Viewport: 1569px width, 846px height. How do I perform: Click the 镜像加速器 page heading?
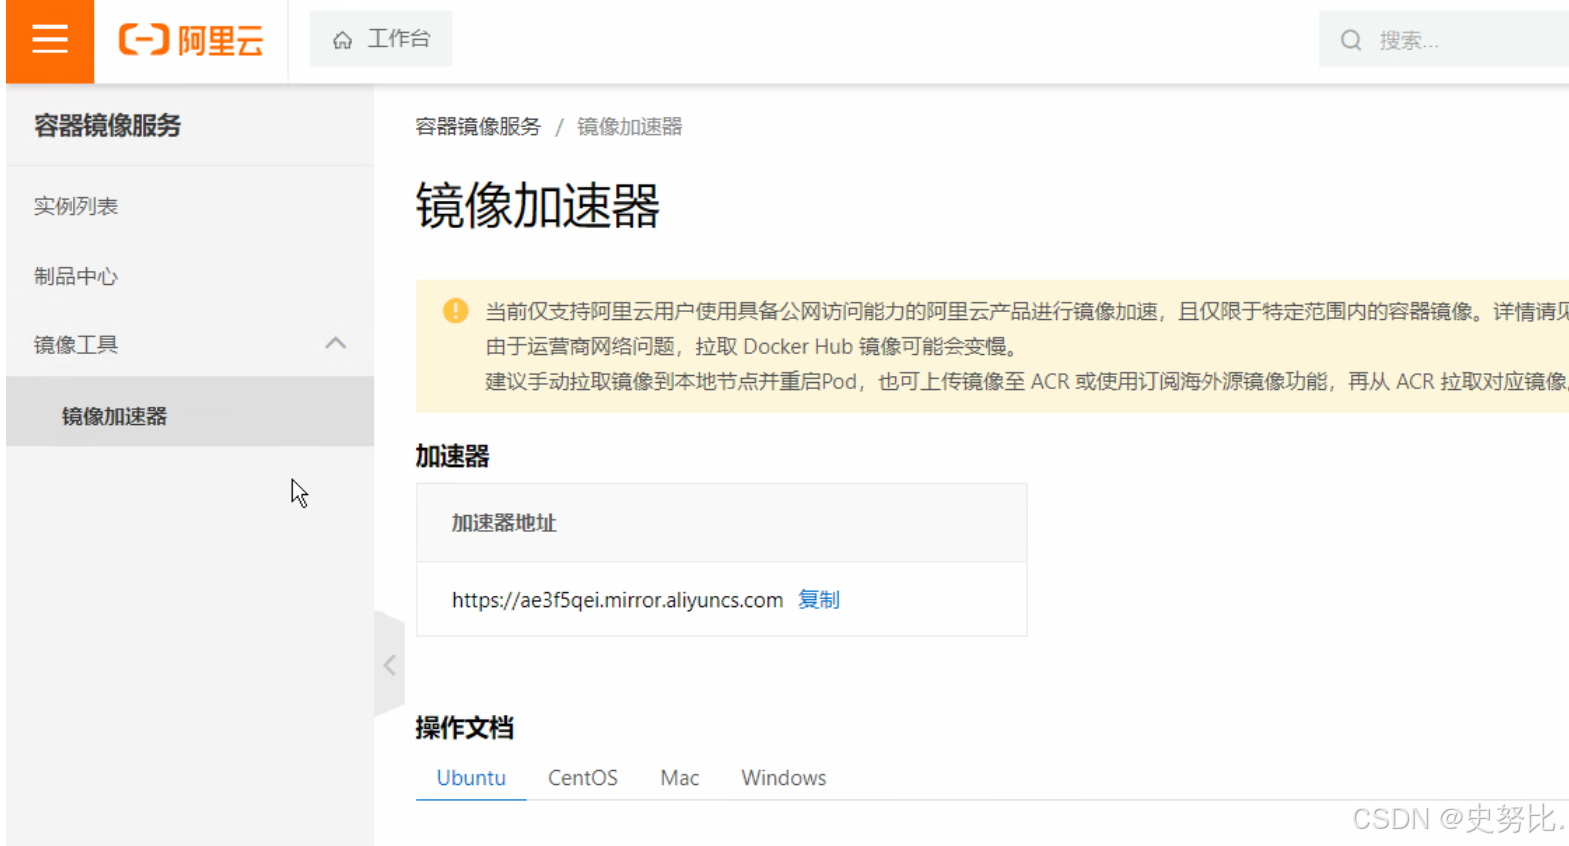pyautogui.click(x=538, y=206)
